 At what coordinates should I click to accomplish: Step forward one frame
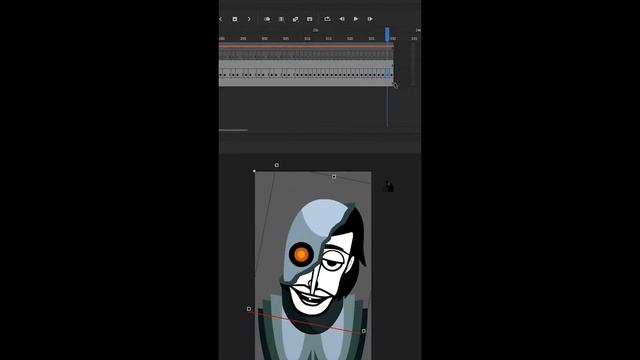point(370,19)
